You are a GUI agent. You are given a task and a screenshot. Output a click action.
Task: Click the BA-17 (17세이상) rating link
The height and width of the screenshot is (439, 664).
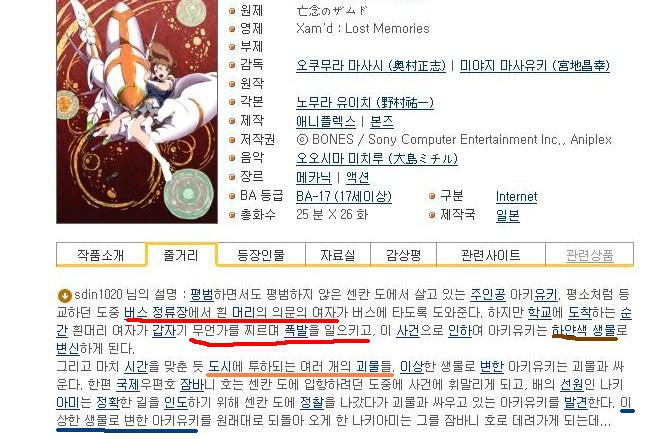coord(344,196)
